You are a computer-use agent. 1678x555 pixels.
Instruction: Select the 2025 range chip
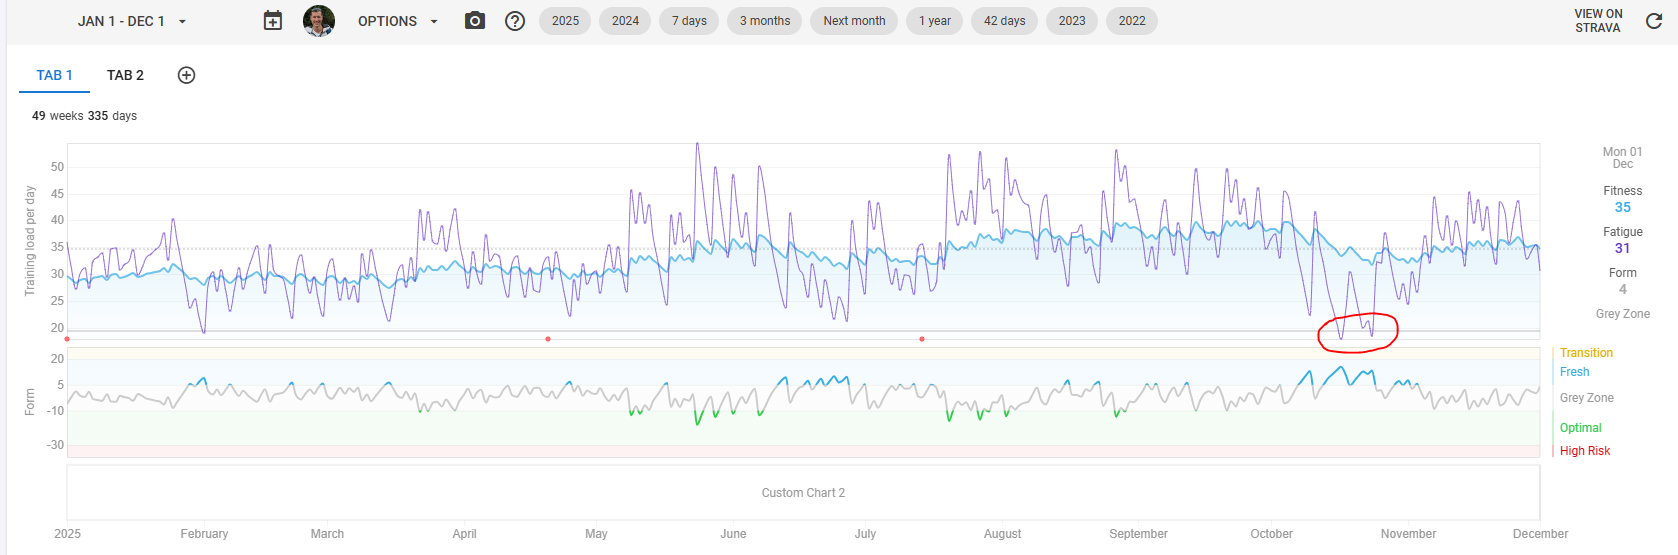point(565,21)
